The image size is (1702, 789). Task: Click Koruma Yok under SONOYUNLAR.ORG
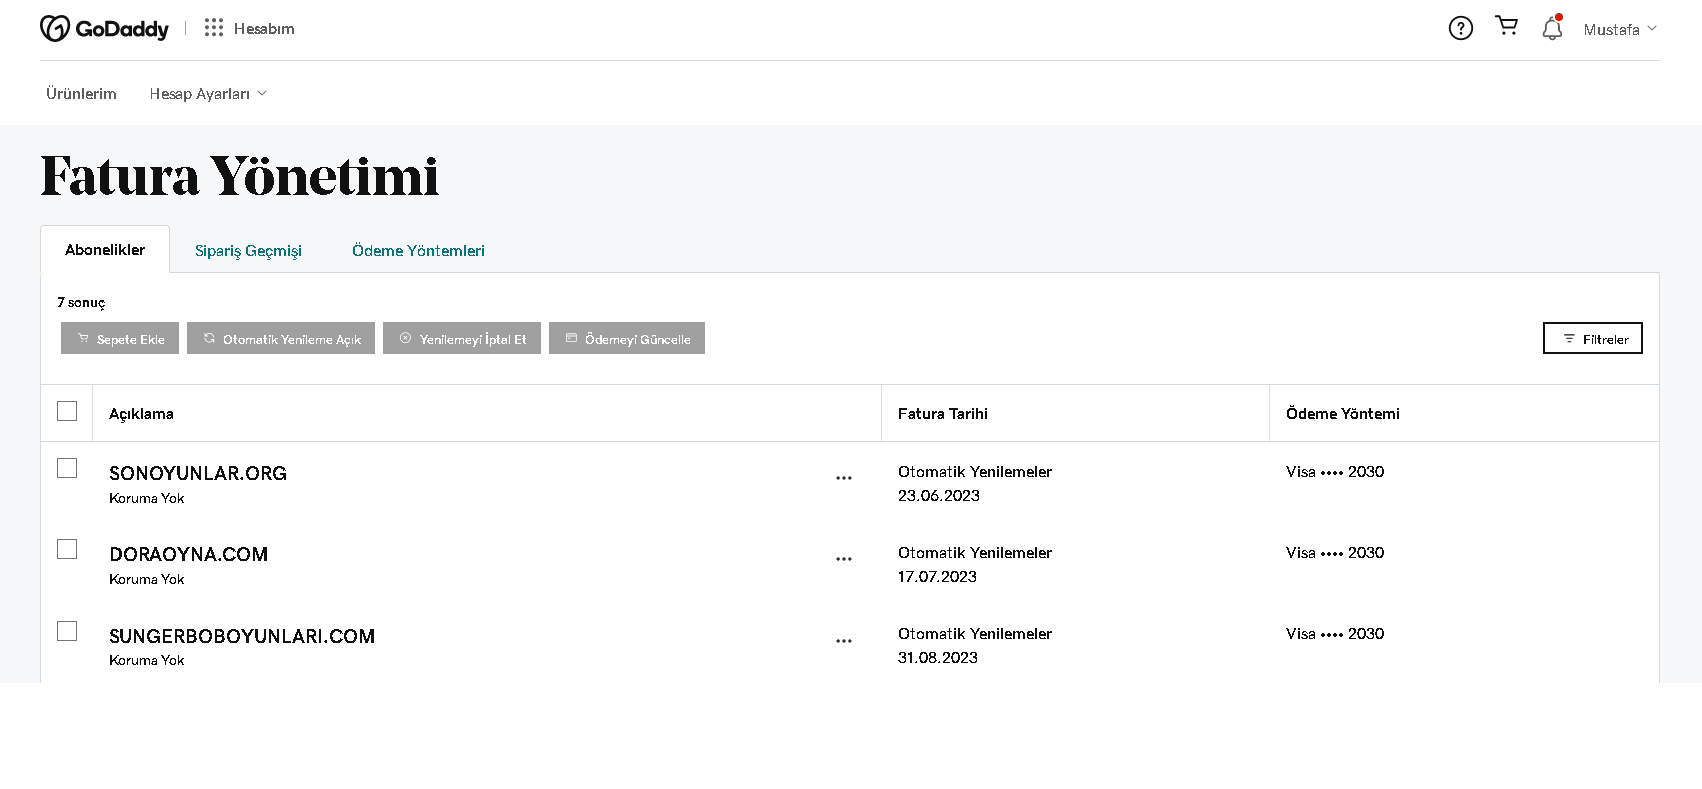[147, 498]
